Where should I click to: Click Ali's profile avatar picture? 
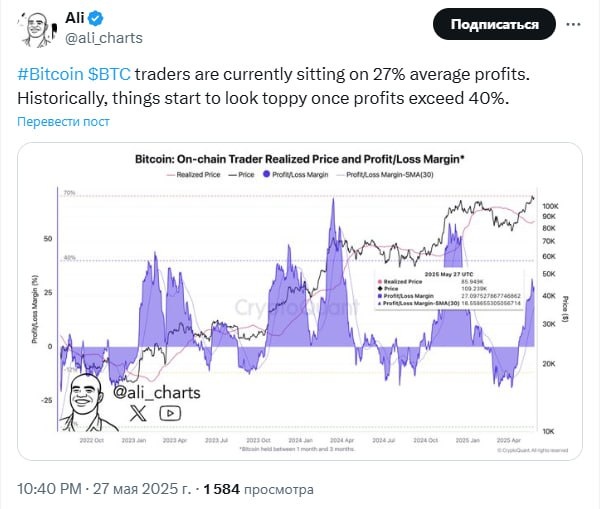coord(37,30)
